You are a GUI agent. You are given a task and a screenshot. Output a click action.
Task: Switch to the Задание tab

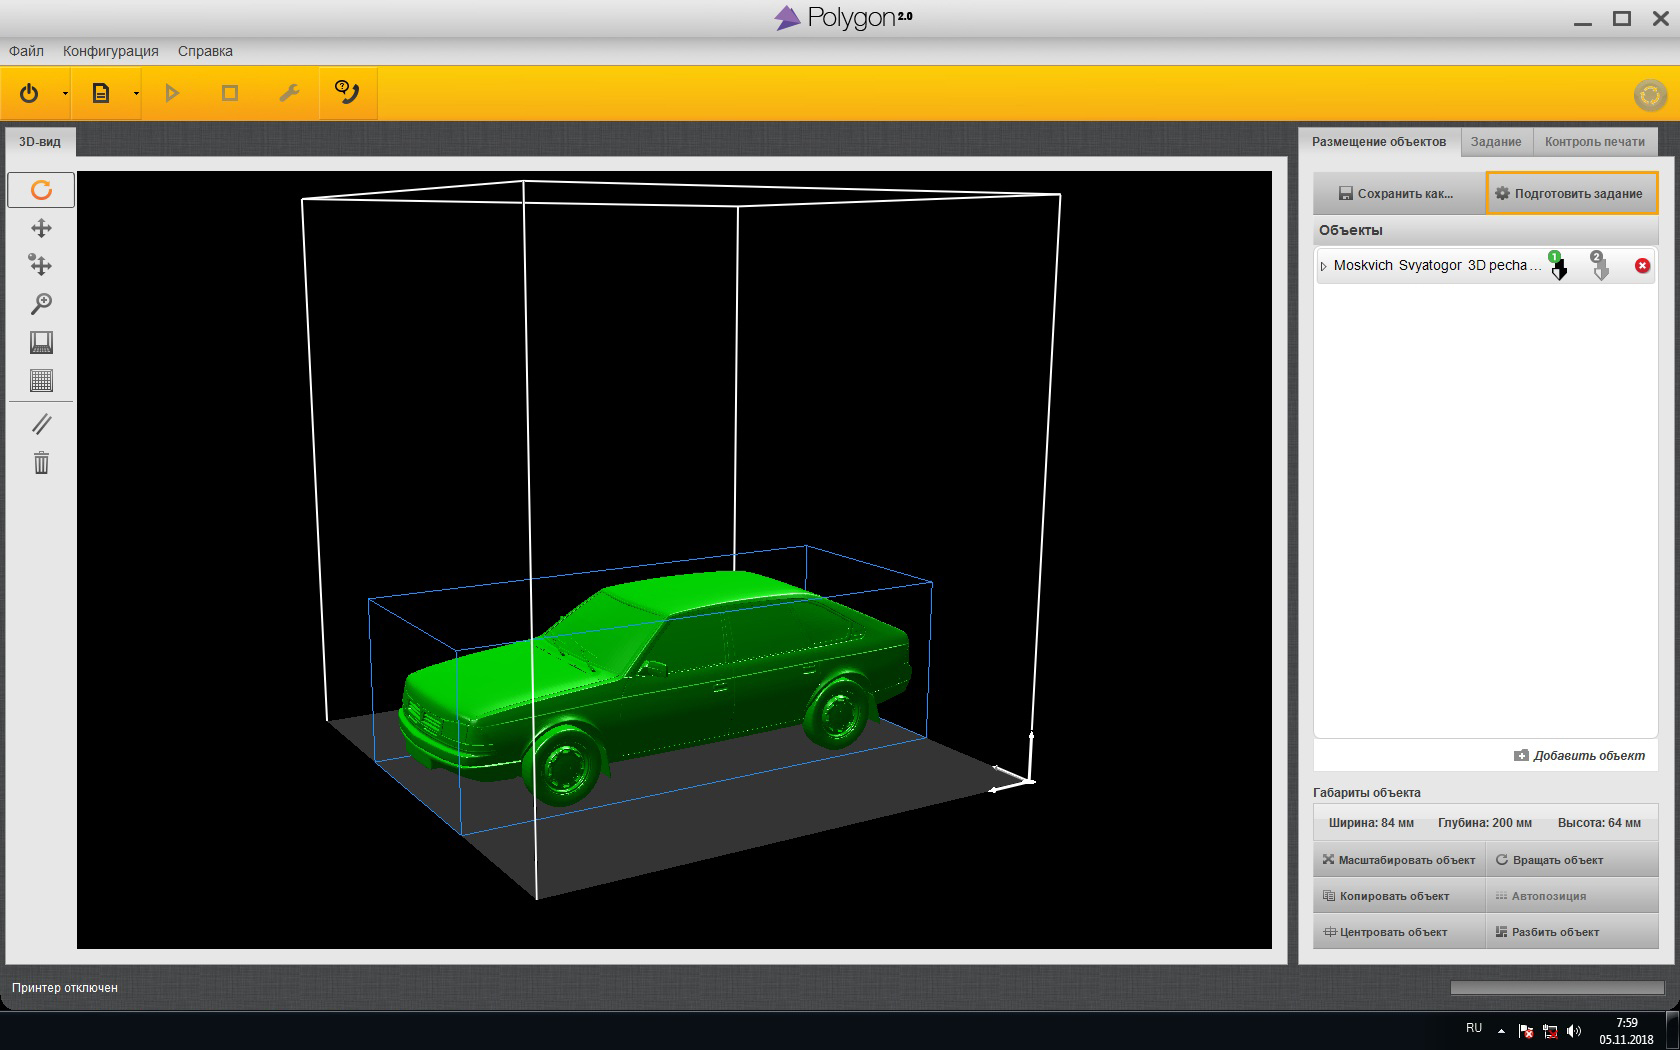click(x=1496, y=142)
